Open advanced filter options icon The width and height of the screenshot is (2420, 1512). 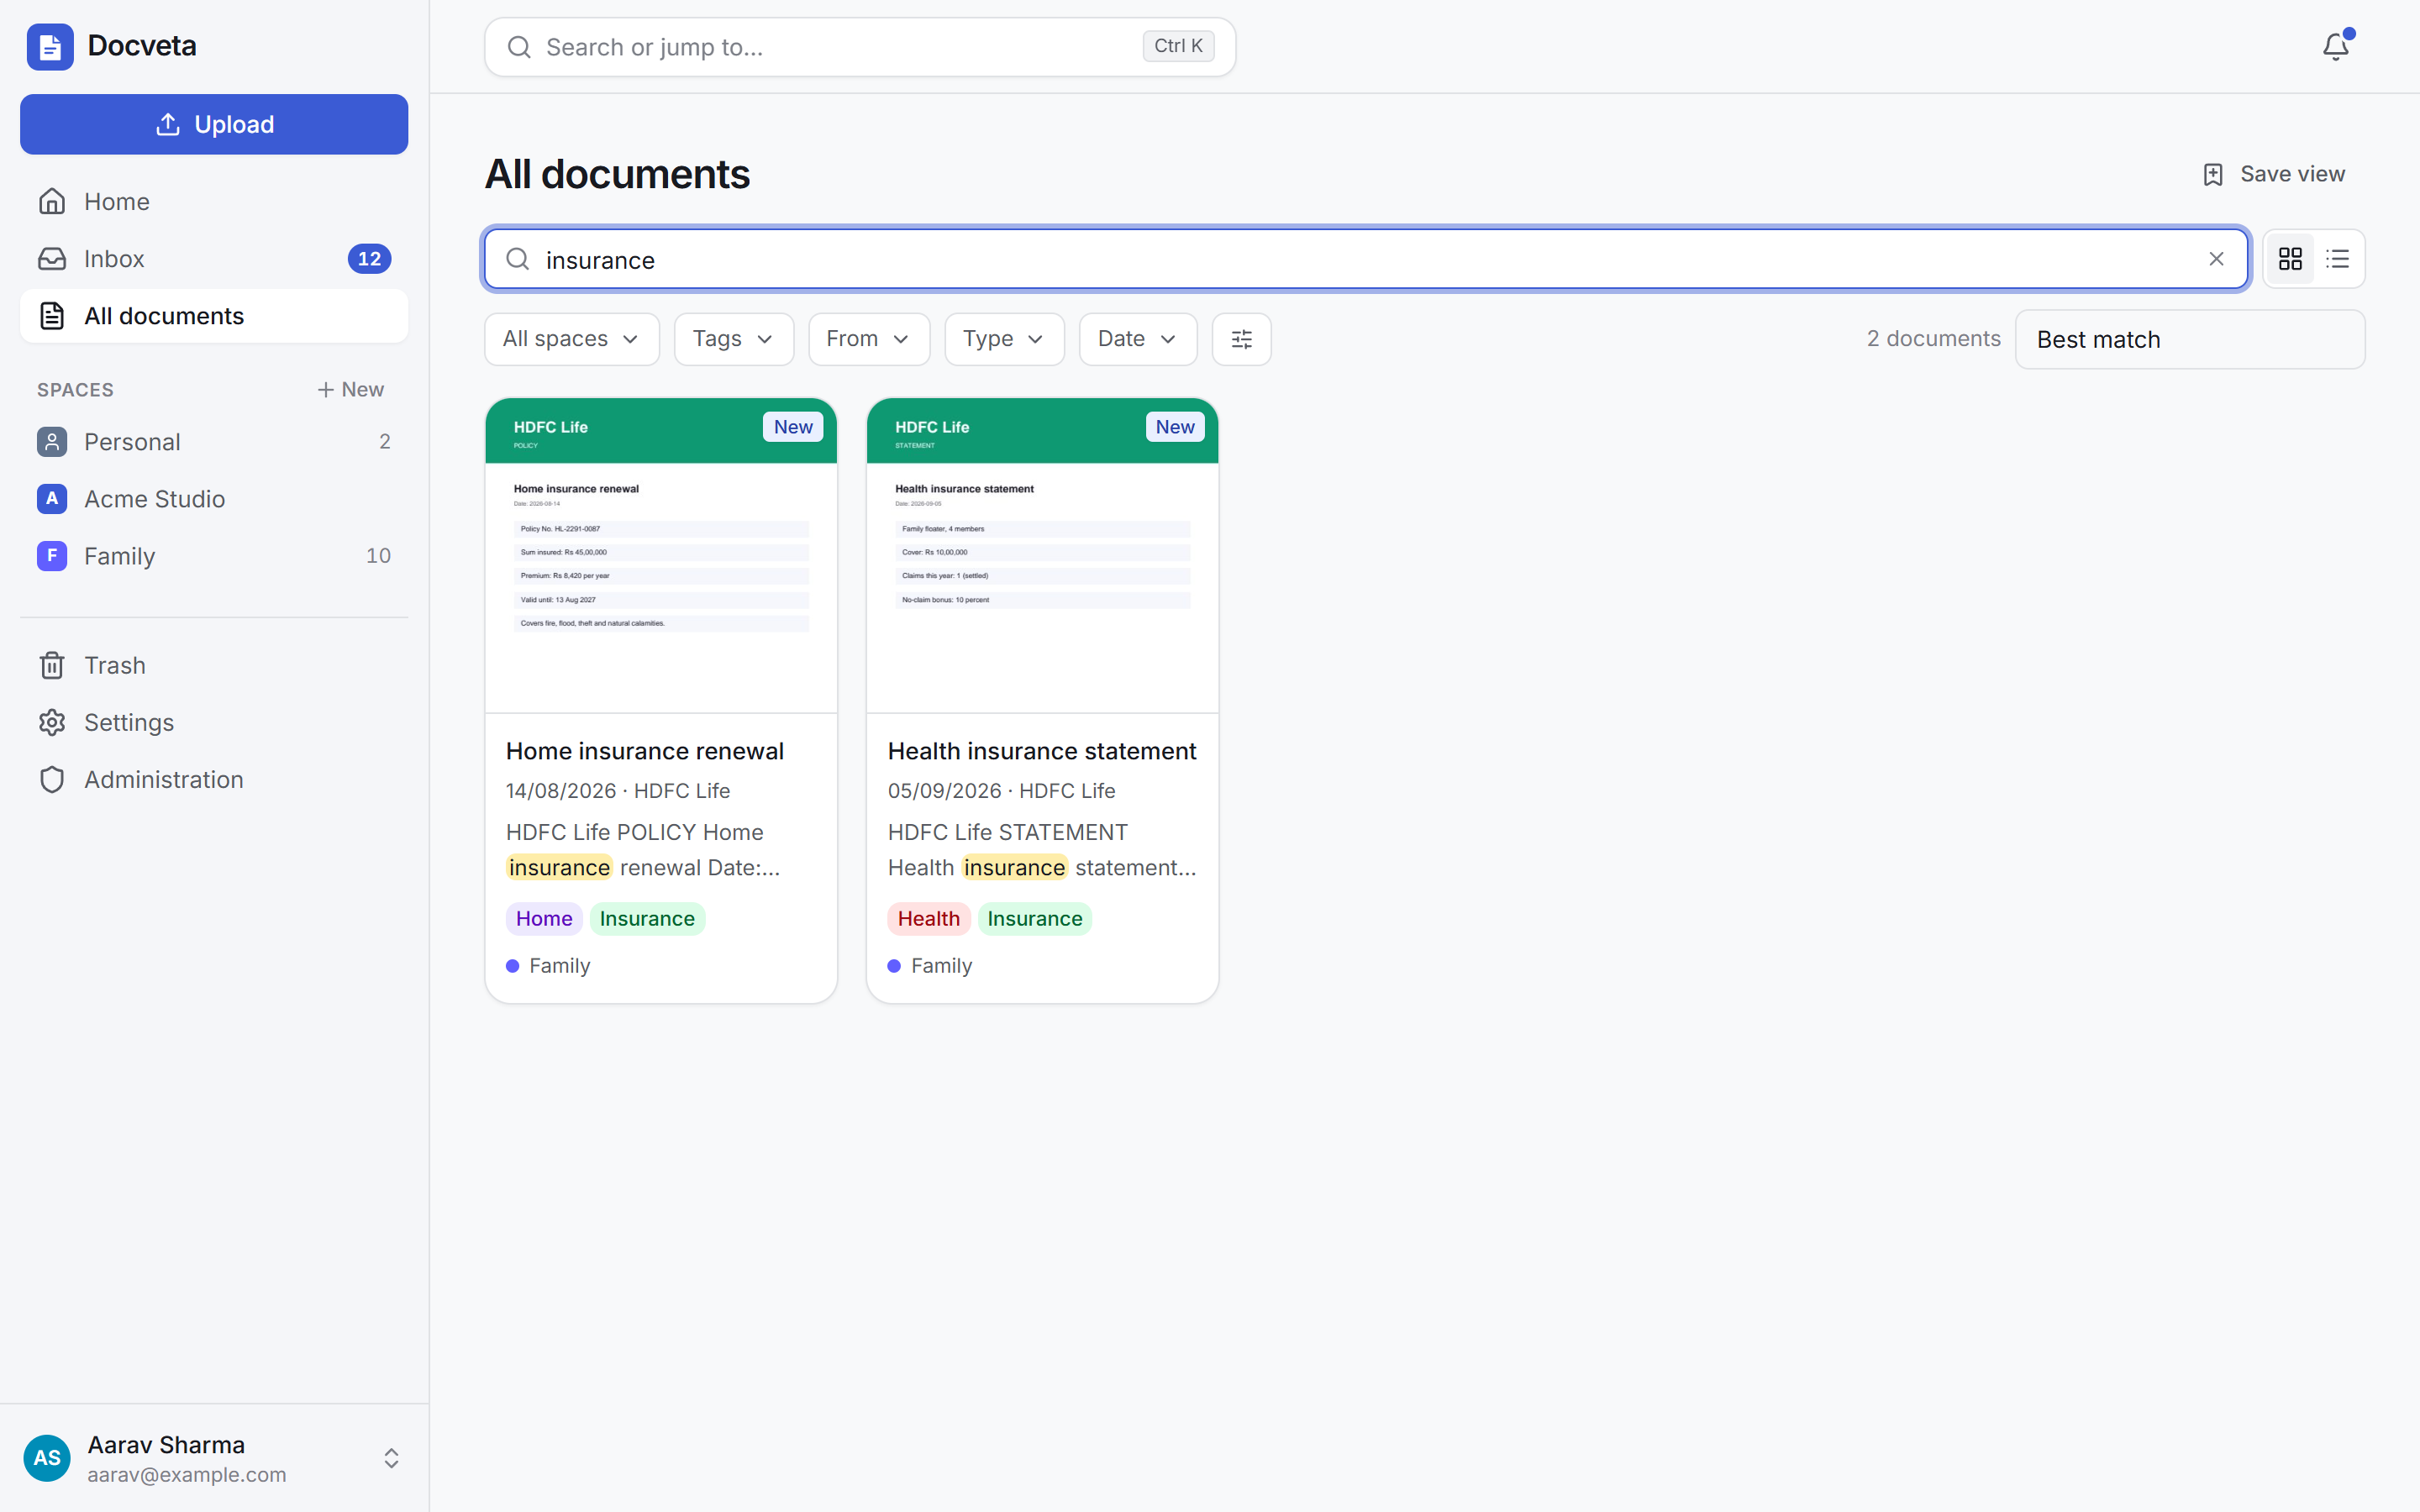(1241, 339)
